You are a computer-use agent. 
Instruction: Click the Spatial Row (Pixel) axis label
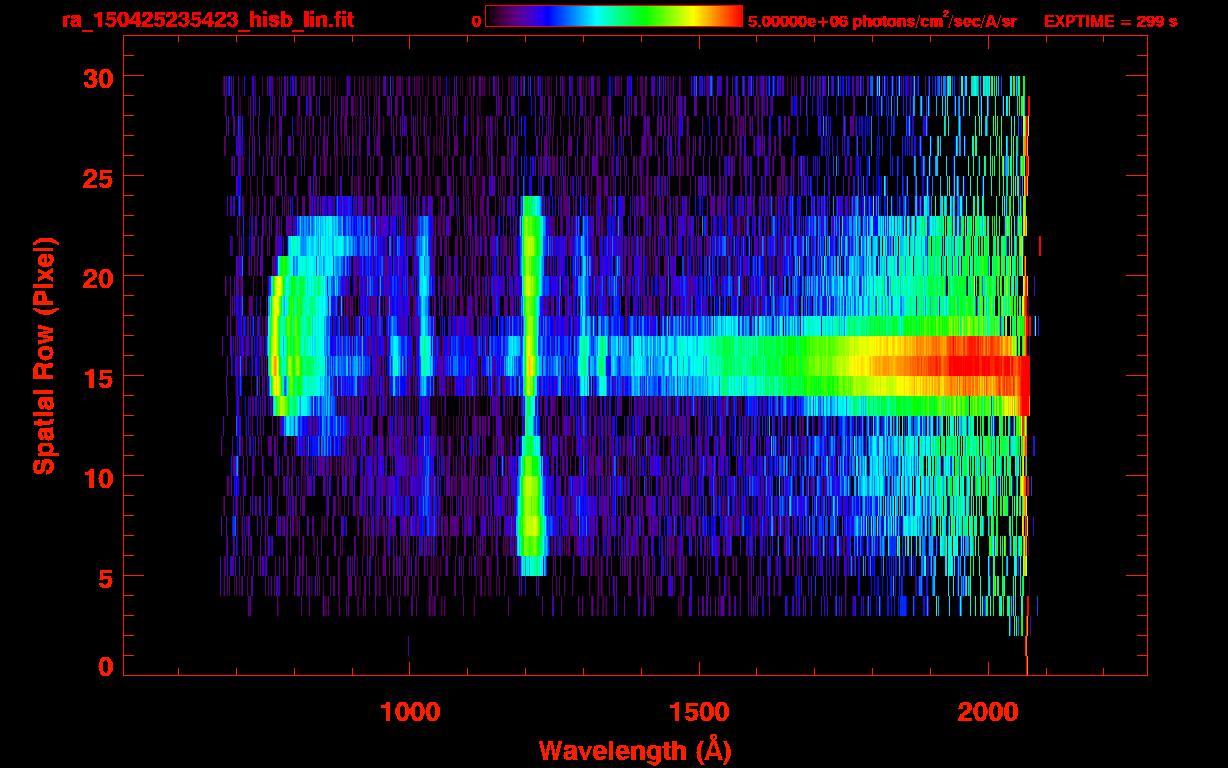click(x=43, y=355)
